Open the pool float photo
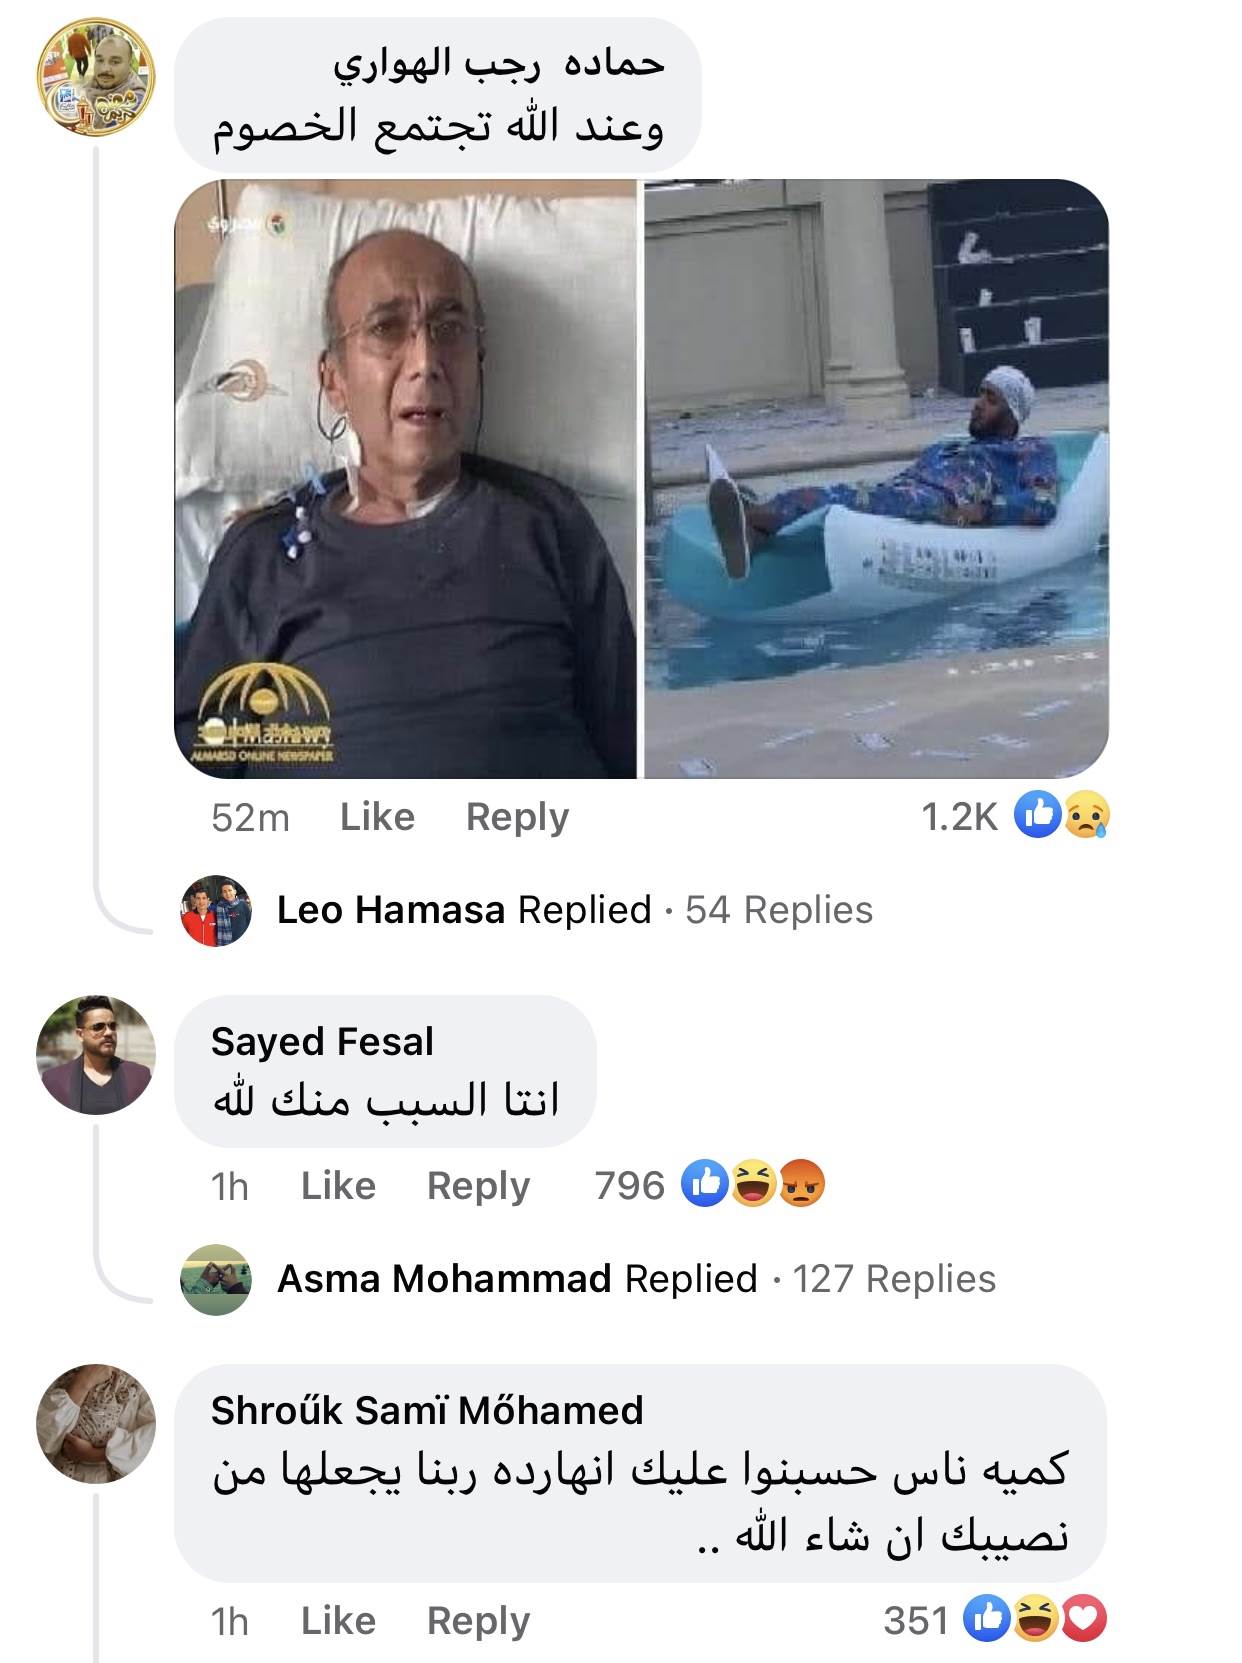This screenshot has height=1663, width=1242. point(876,479)
